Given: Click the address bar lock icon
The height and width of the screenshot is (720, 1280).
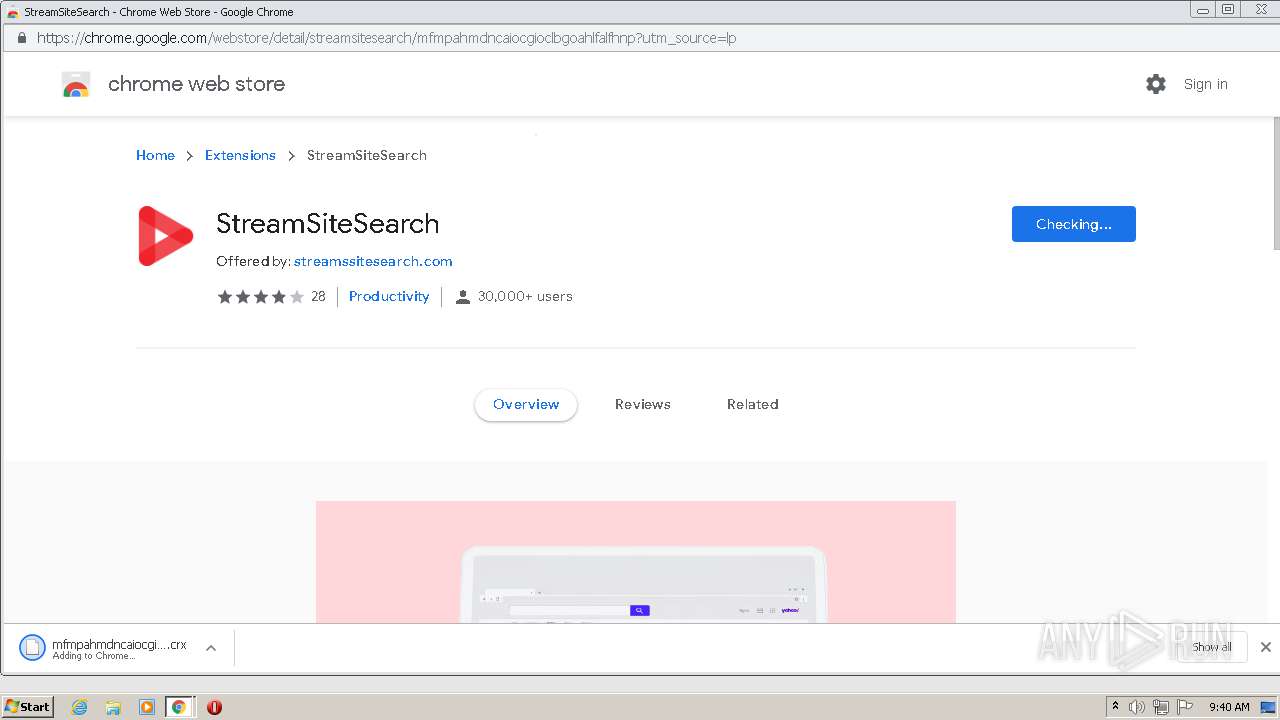Looking at the screenshot, I should pos(21,38).
